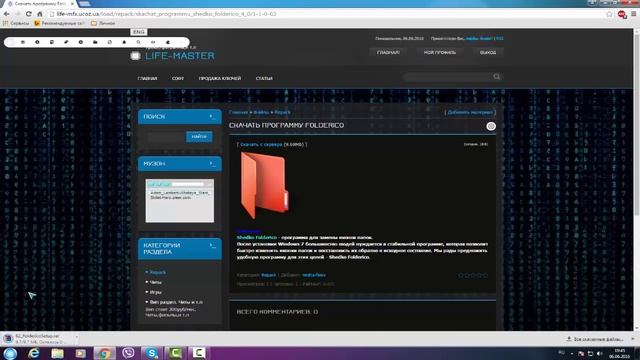Open the media player taskbar icon

(80, 353)
